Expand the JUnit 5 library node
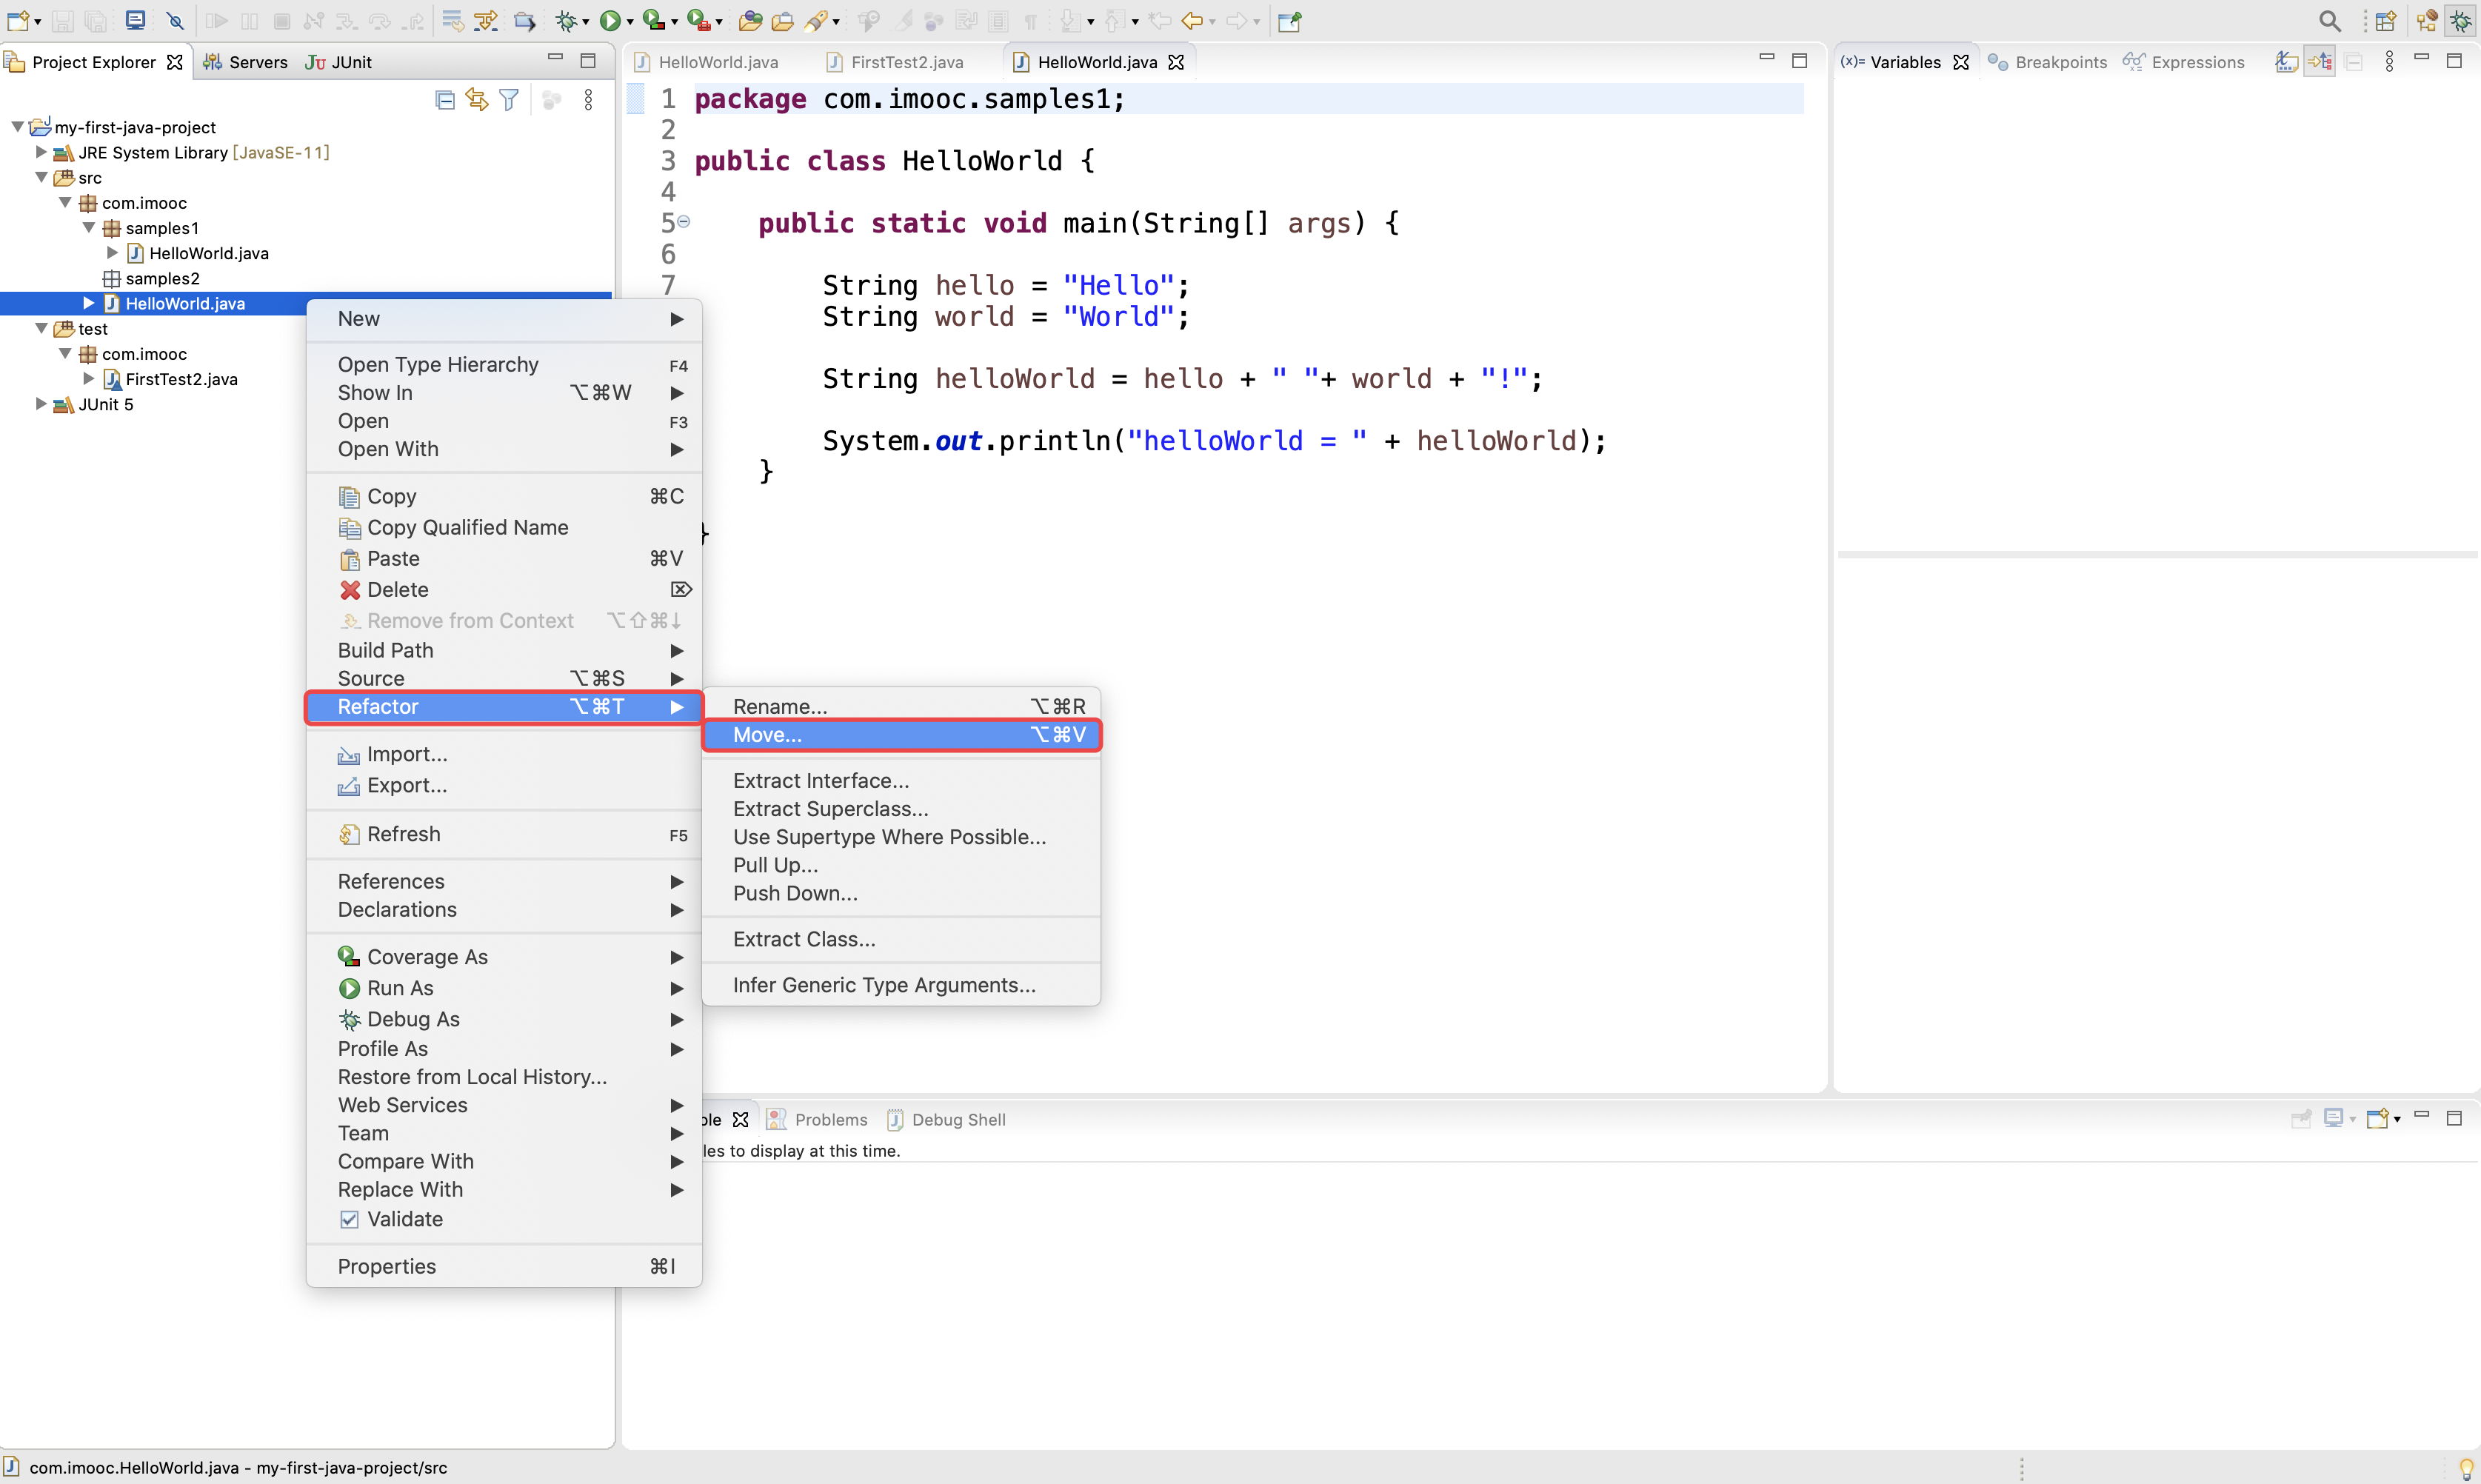This screenshot has height=1484, width=2481. point(41,403)
